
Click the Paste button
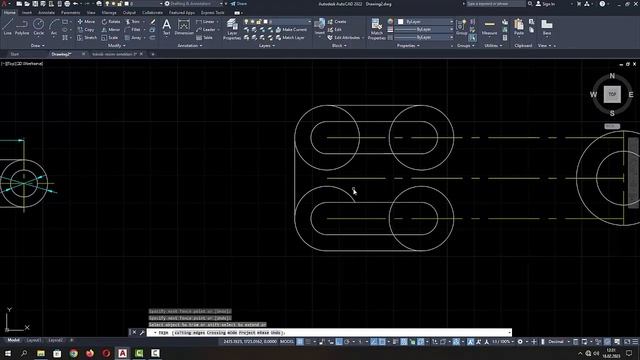pyautogui.click(x=519, y=27)
